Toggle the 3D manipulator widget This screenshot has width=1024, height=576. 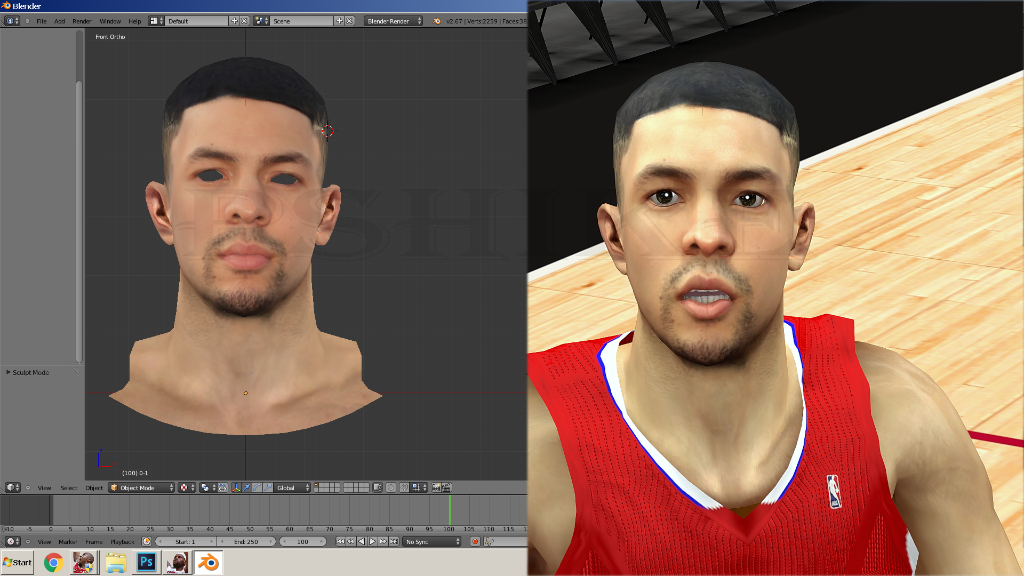point(236,487)
